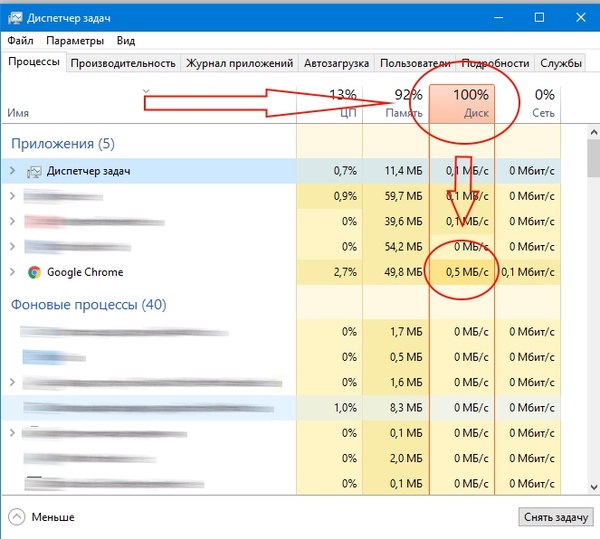Maximize the Task Manager window
The width and height of the screenshot is (600, 539).
(x=539, y=17)
